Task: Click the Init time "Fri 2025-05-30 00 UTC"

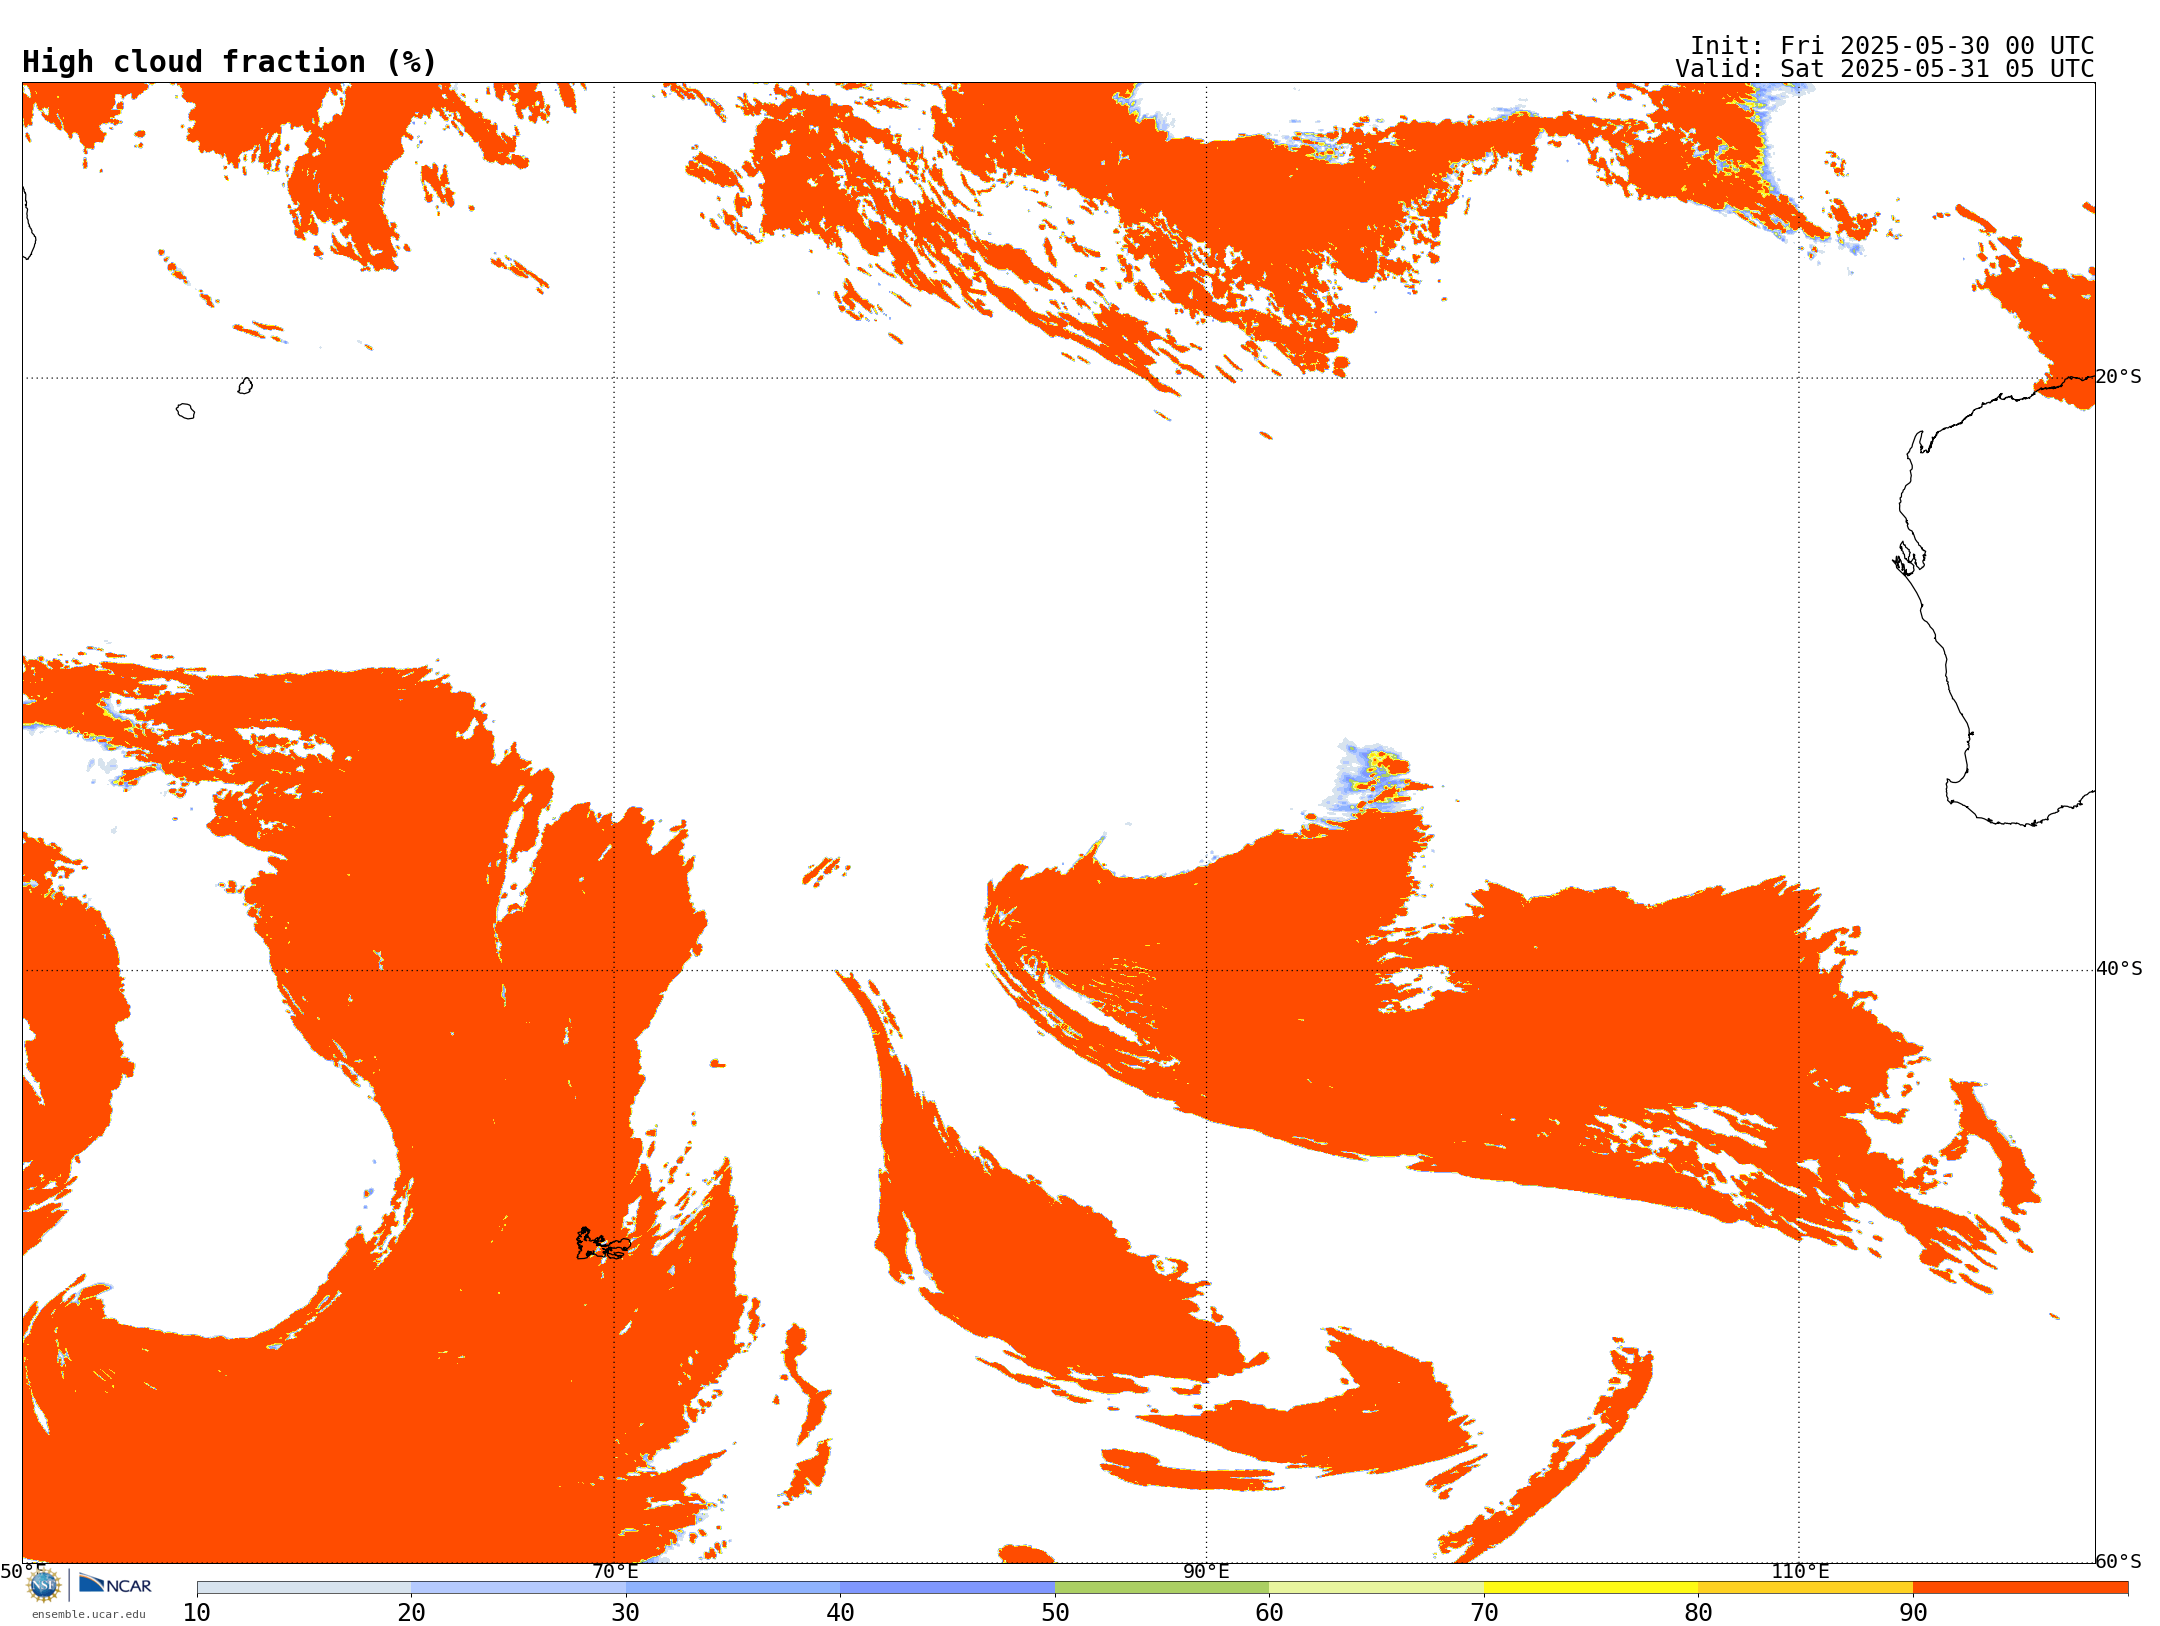Action: tap(1936, 46)
